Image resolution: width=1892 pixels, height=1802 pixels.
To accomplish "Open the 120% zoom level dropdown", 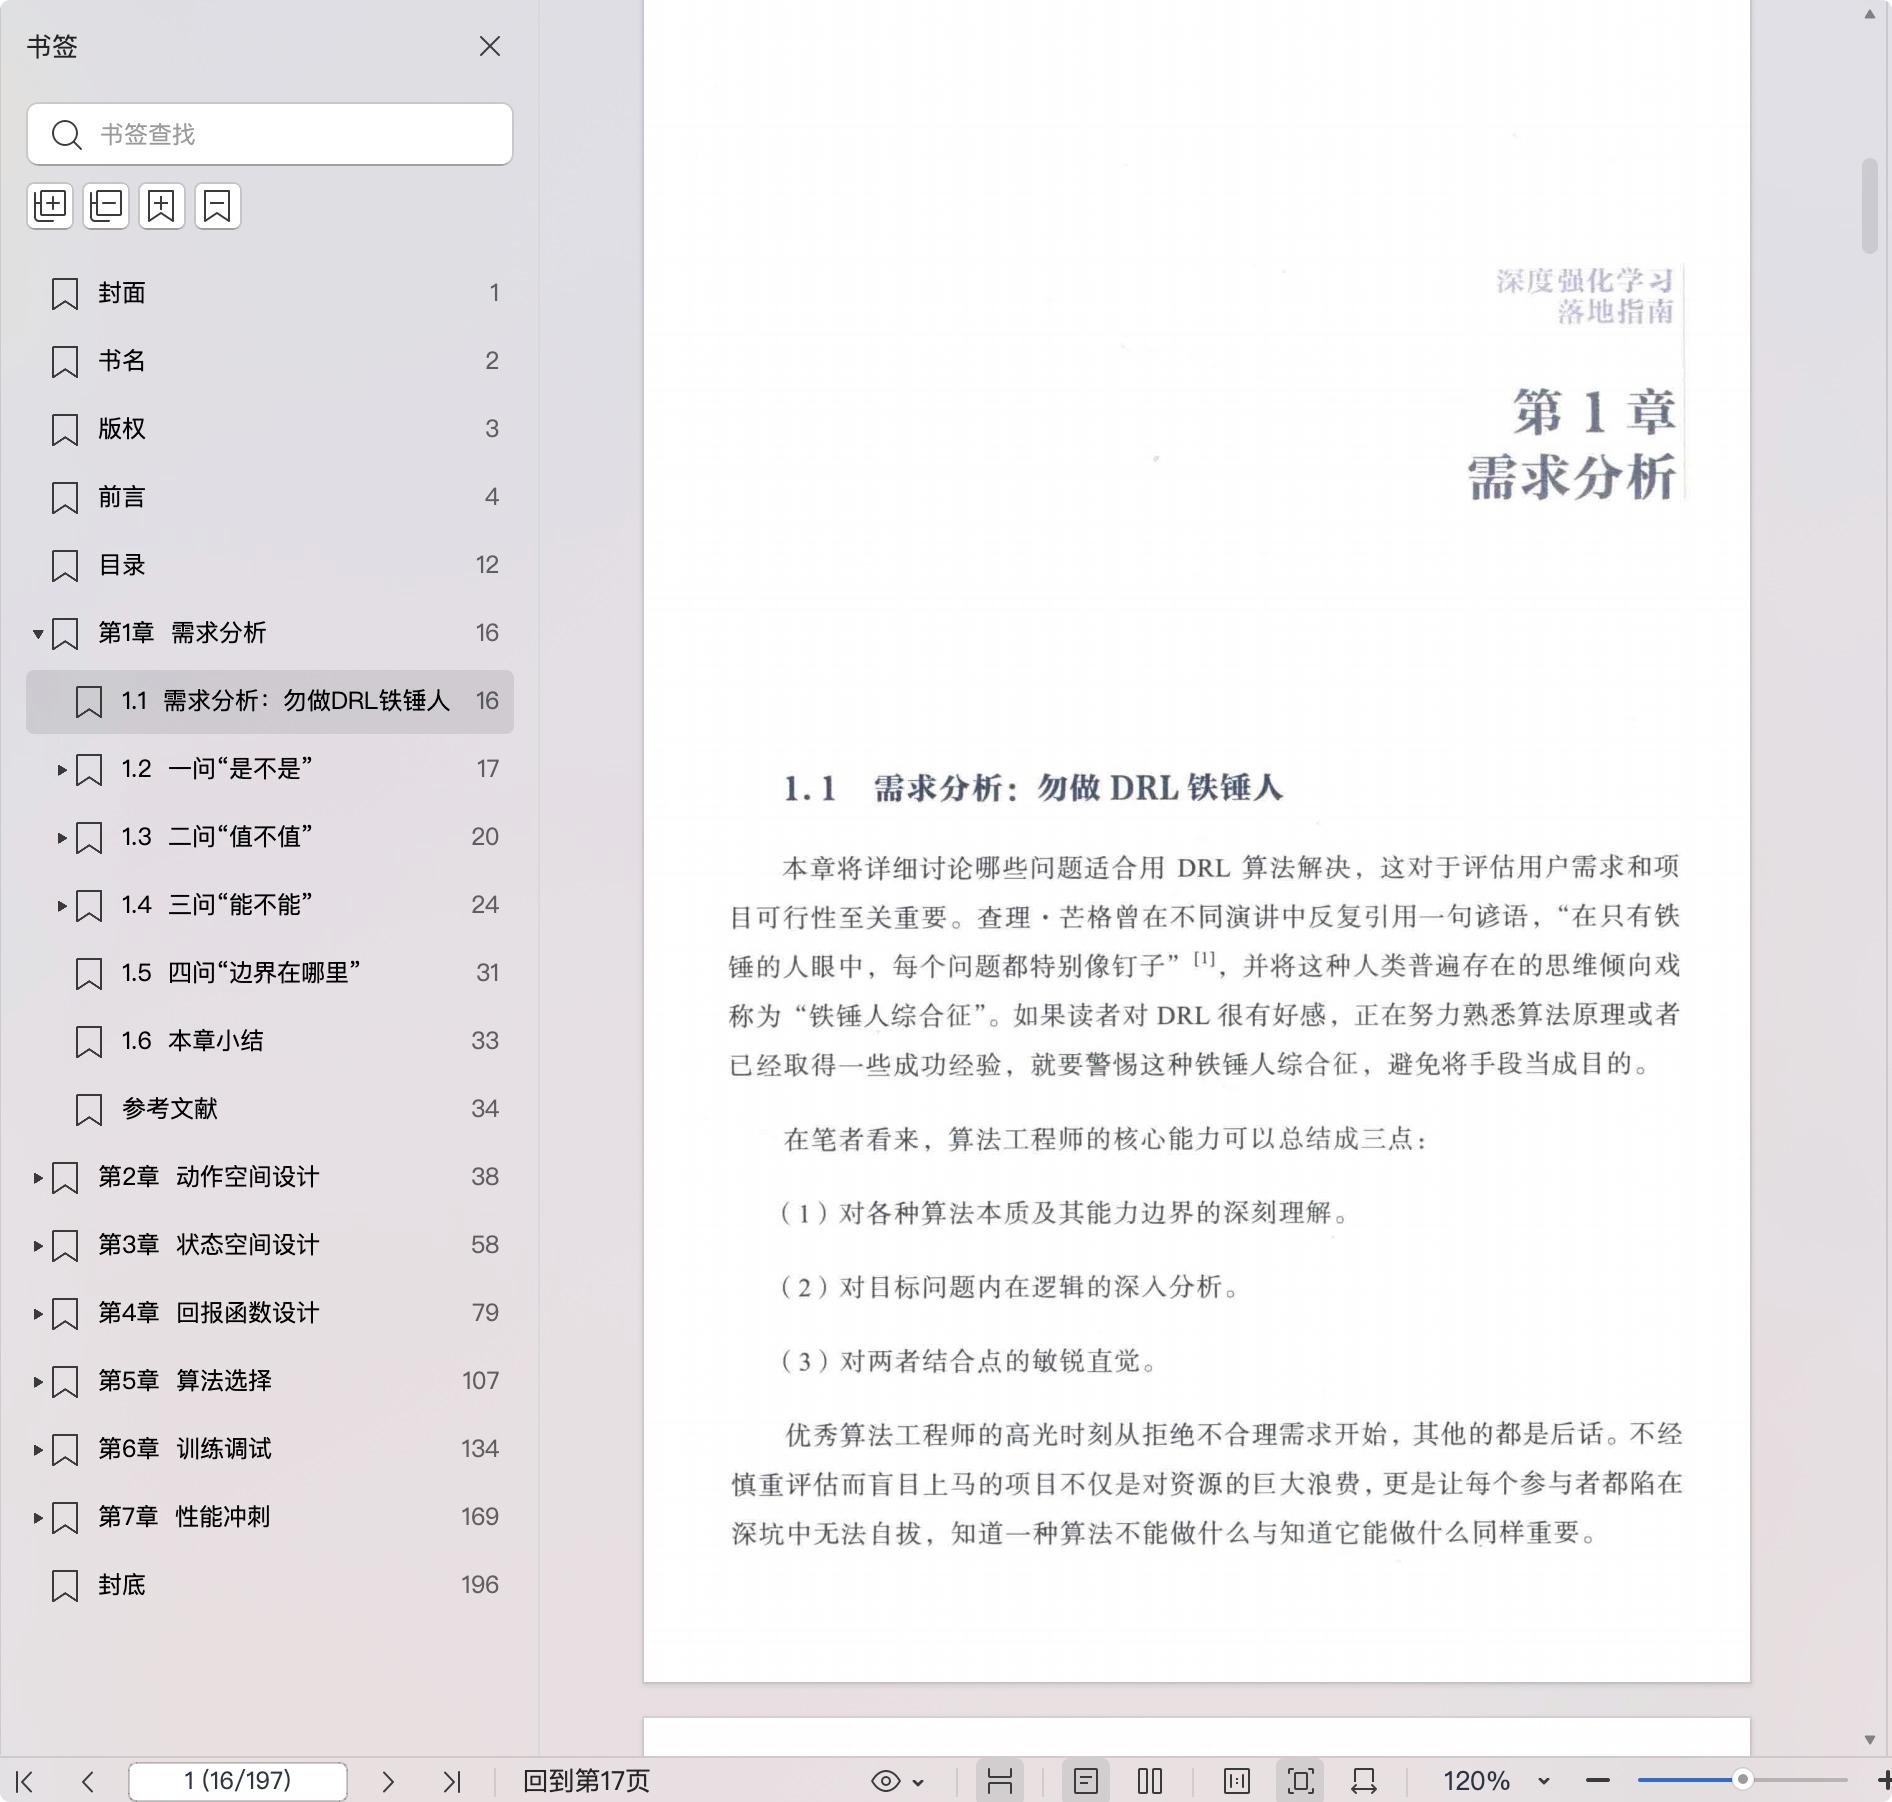I will pos(1543,1781).
